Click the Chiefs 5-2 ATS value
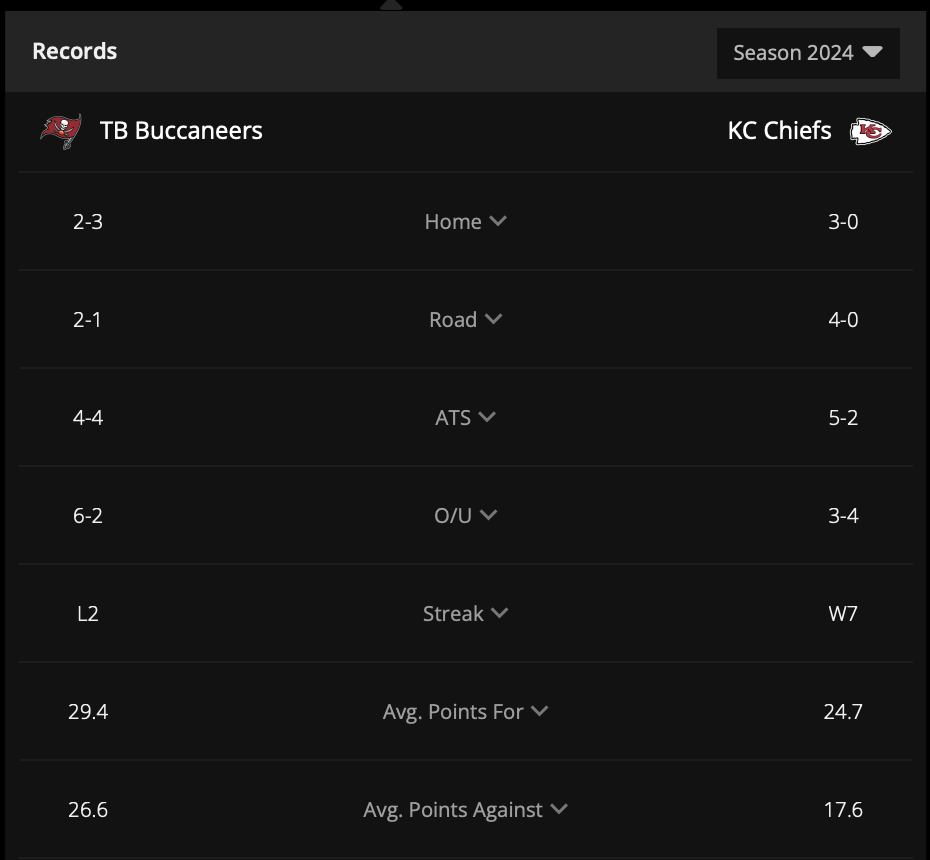The width and height of the screenshot is (930, 860). (x=843, y=418)
